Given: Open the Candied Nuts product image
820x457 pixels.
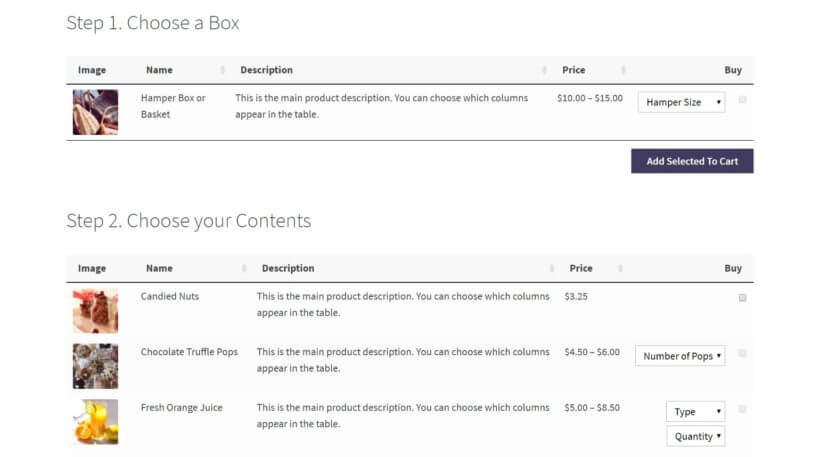Looking at the screenshot, I should pos(95,311).
